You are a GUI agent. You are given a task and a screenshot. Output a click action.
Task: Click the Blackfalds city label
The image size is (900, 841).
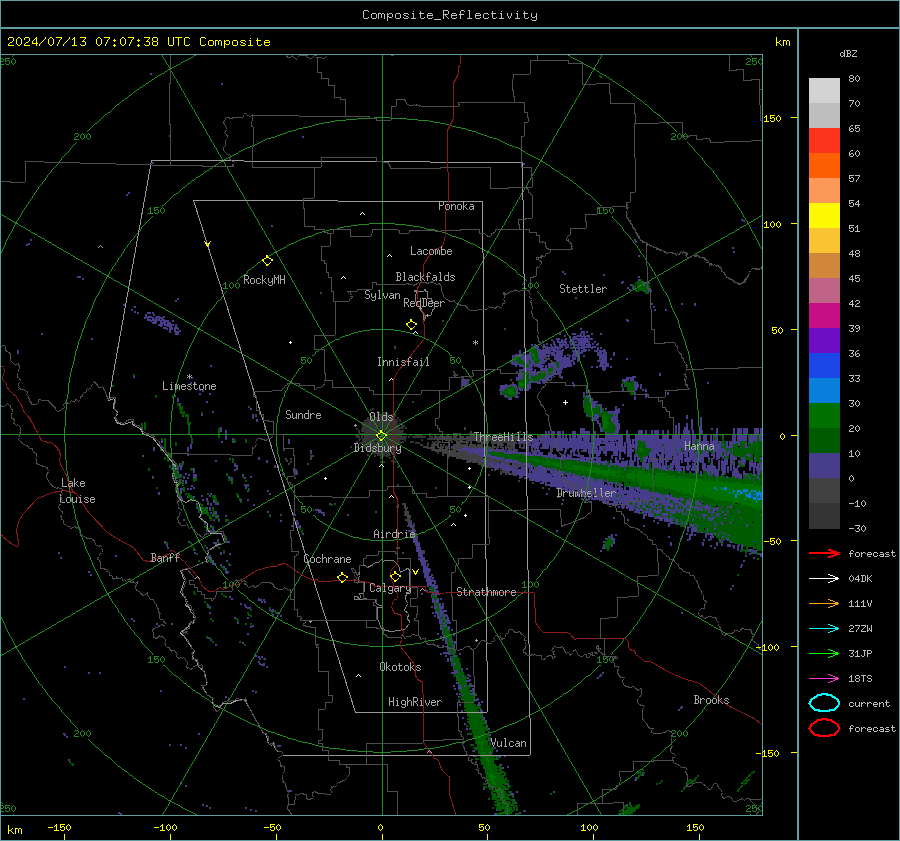[x=425, y=277]
